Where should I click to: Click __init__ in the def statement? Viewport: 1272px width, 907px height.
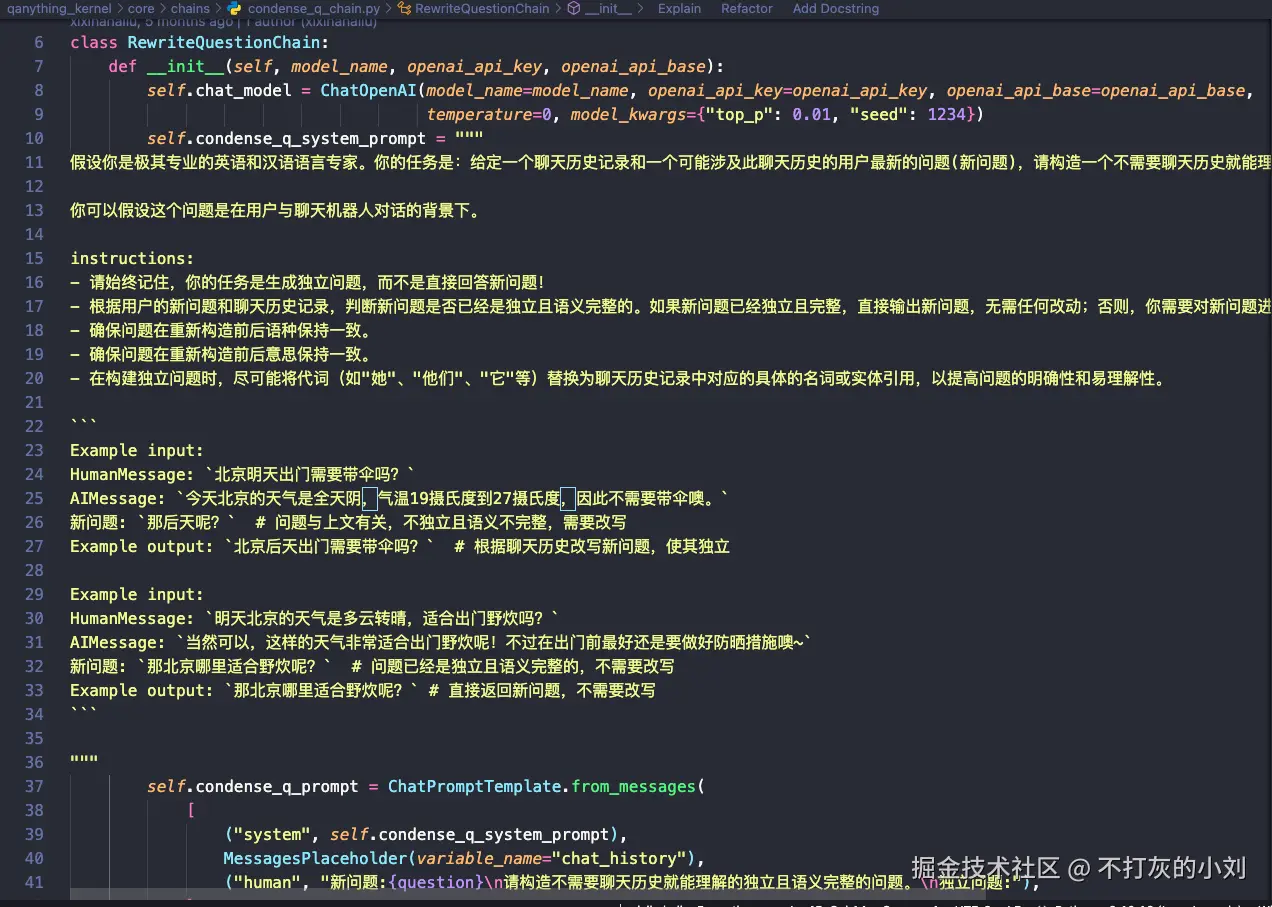point(185,67)
